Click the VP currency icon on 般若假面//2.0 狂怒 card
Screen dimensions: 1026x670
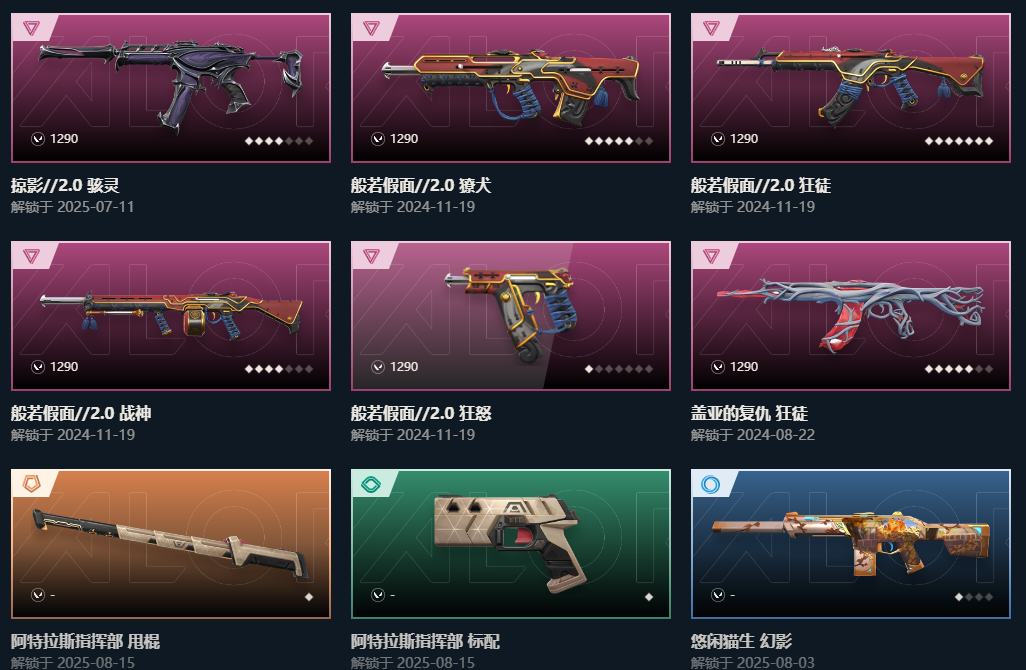tap(378, 366)
